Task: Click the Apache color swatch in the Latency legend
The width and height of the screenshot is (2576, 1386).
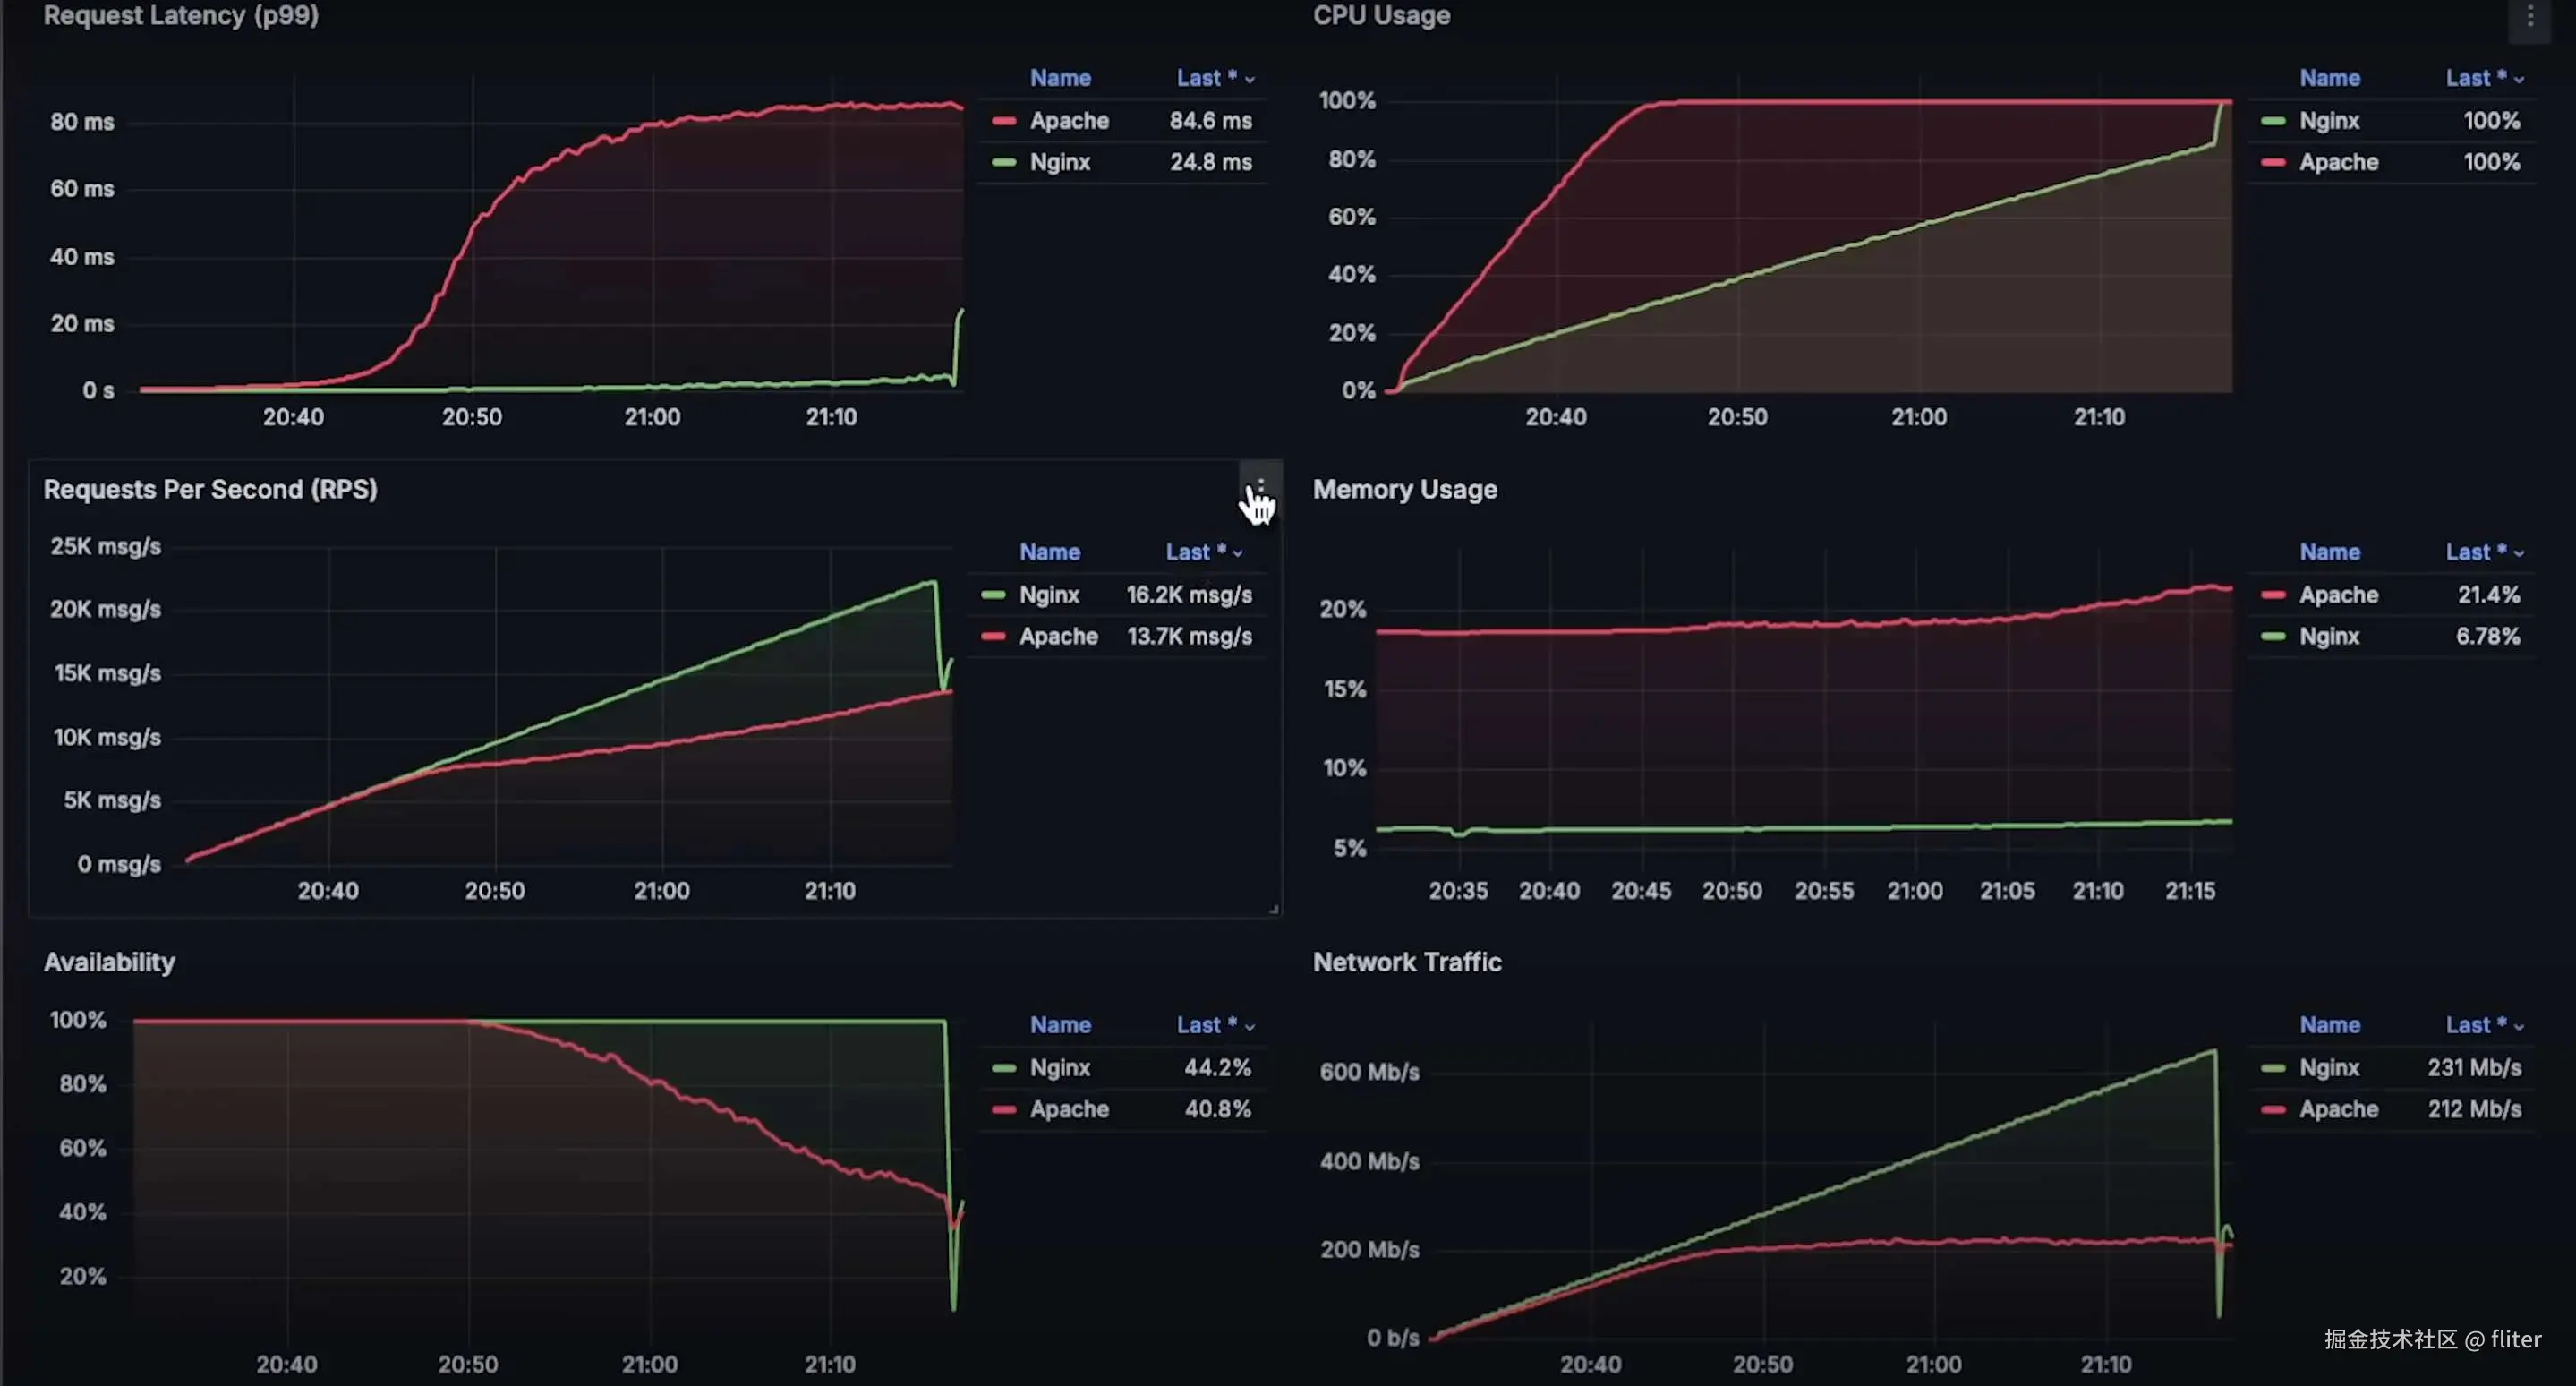Action: click(x=1003, y=121)
